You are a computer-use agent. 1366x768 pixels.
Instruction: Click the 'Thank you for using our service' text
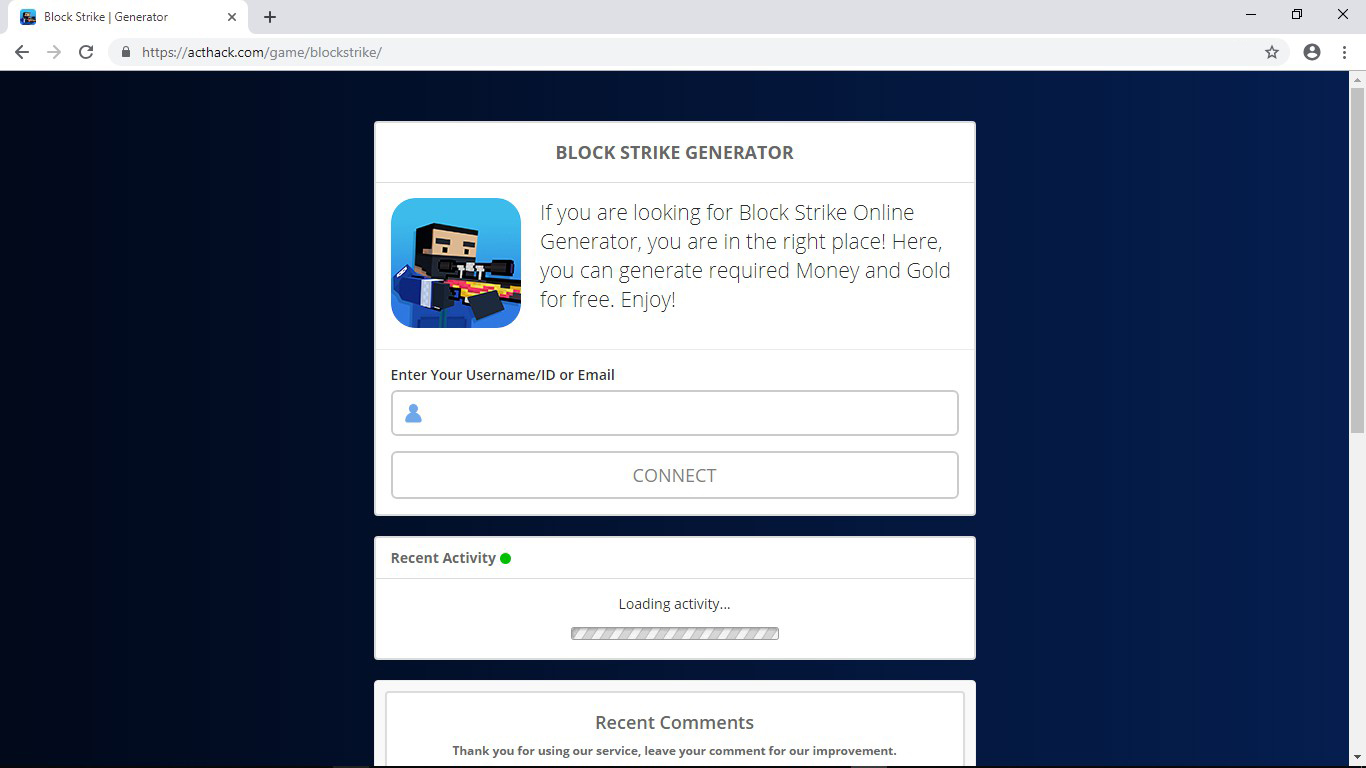pos(546,751)
